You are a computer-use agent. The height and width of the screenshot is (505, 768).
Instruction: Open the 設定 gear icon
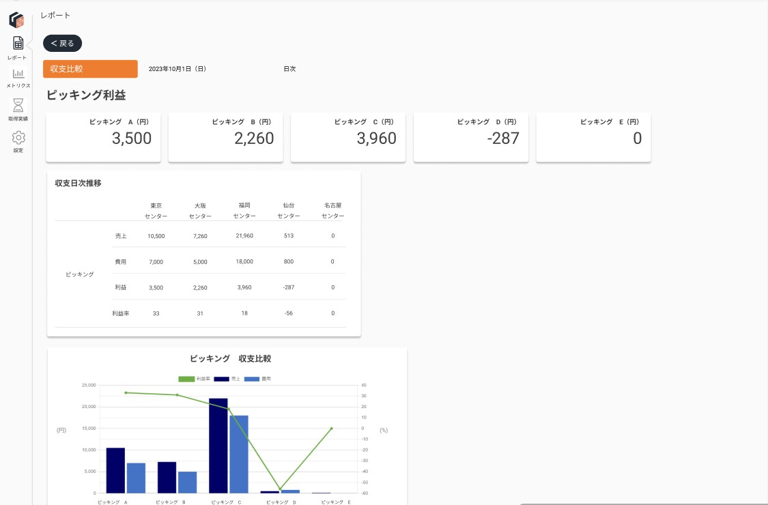pyautogui.click(x=18, y=137)
